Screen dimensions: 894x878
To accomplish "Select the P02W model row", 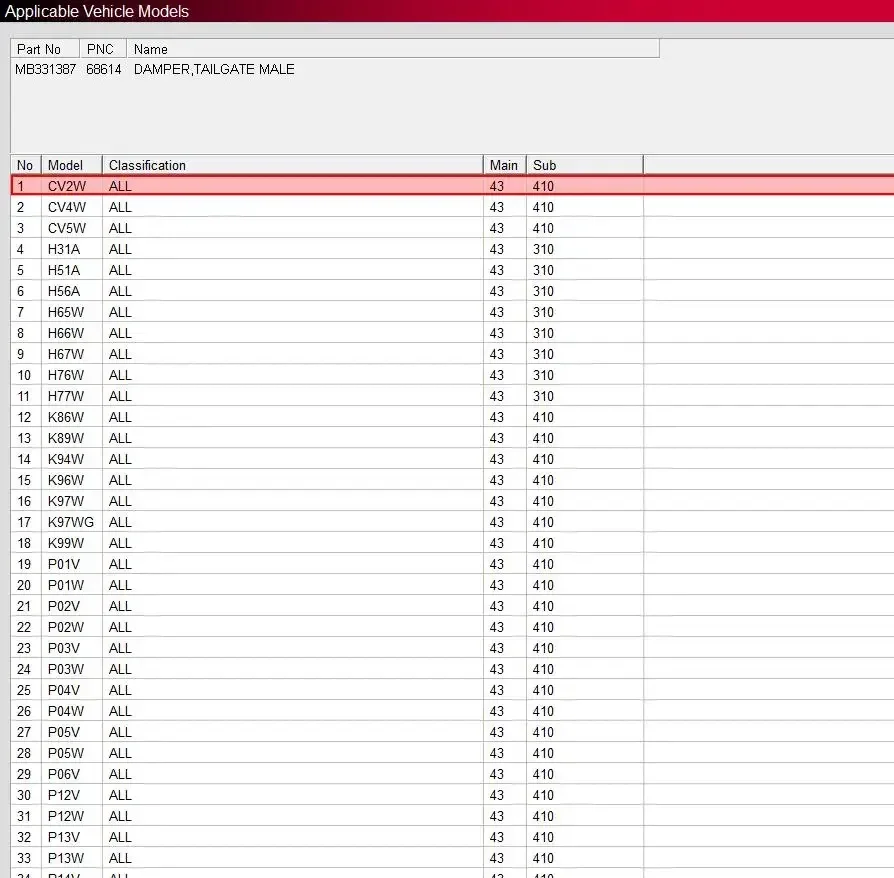I will pos(453,627).
